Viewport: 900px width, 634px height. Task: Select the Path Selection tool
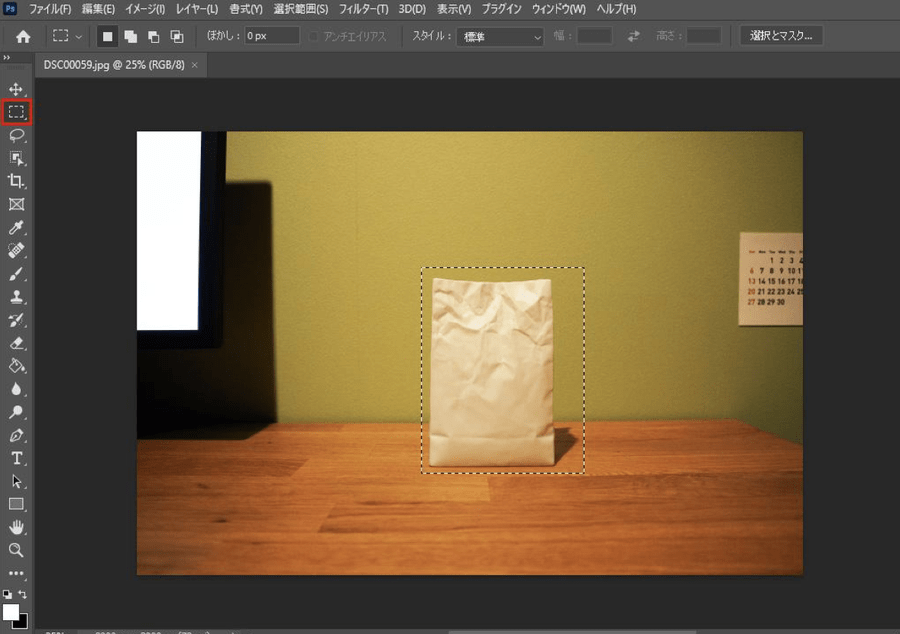tap(16, 481)
